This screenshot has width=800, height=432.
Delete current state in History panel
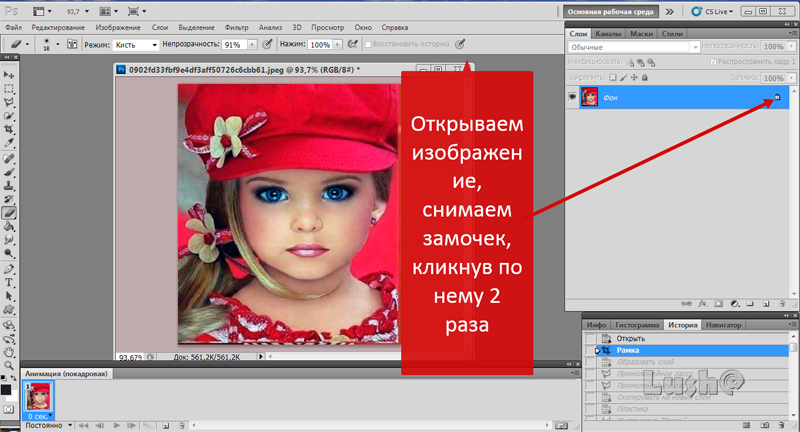tap(781, 424)
